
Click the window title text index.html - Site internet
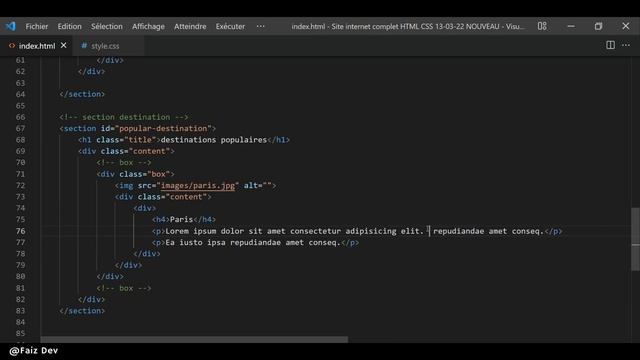point(408,26)
